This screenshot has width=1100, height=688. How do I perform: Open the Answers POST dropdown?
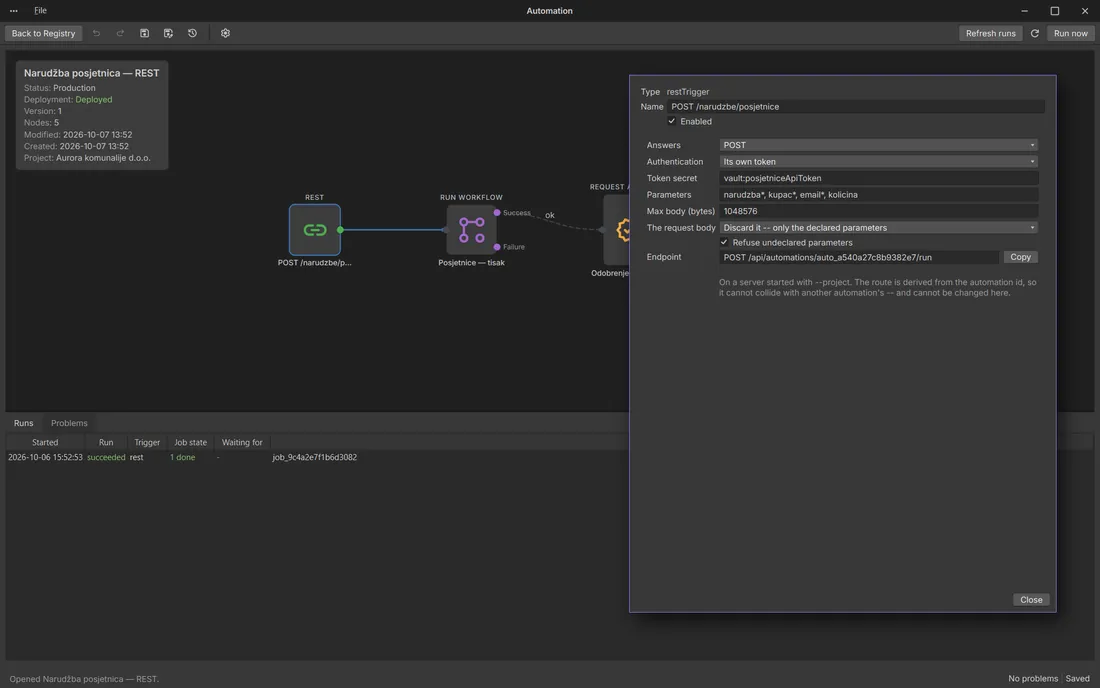[878, 145]
